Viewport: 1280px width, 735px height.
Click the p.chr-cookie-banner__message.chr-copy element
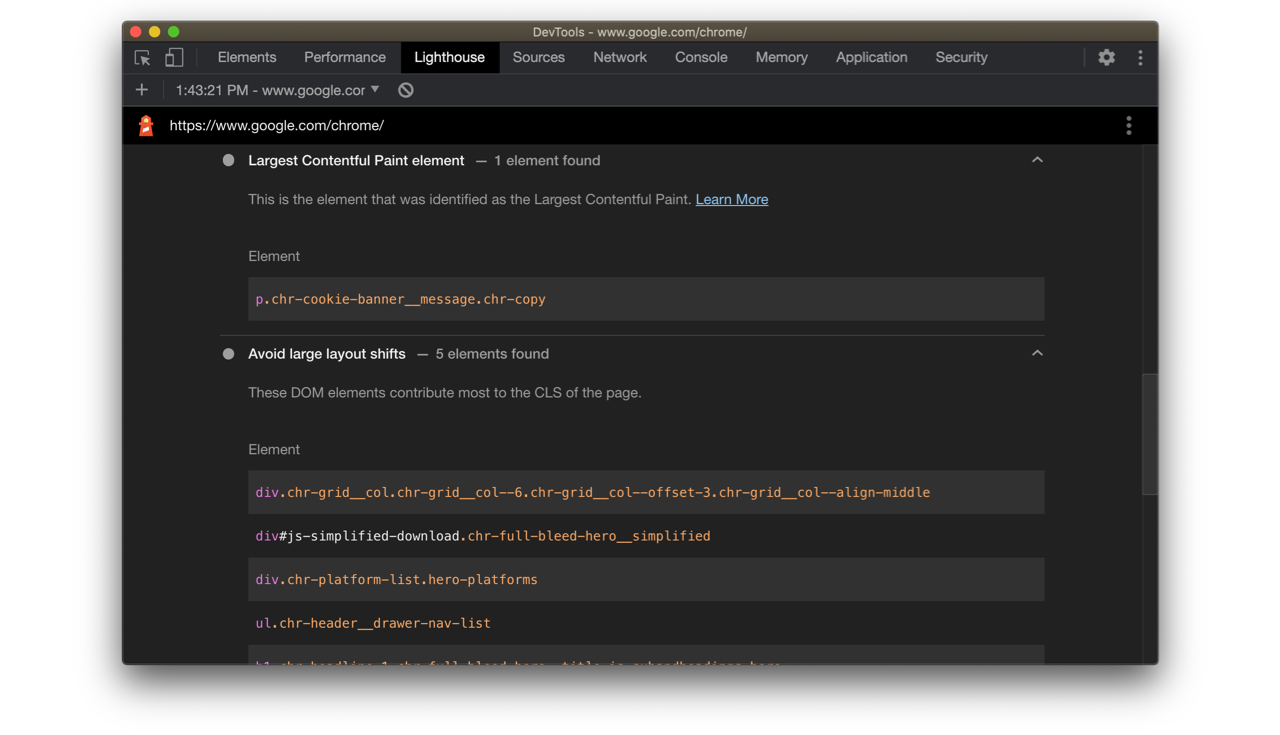[x=400, y=299]
